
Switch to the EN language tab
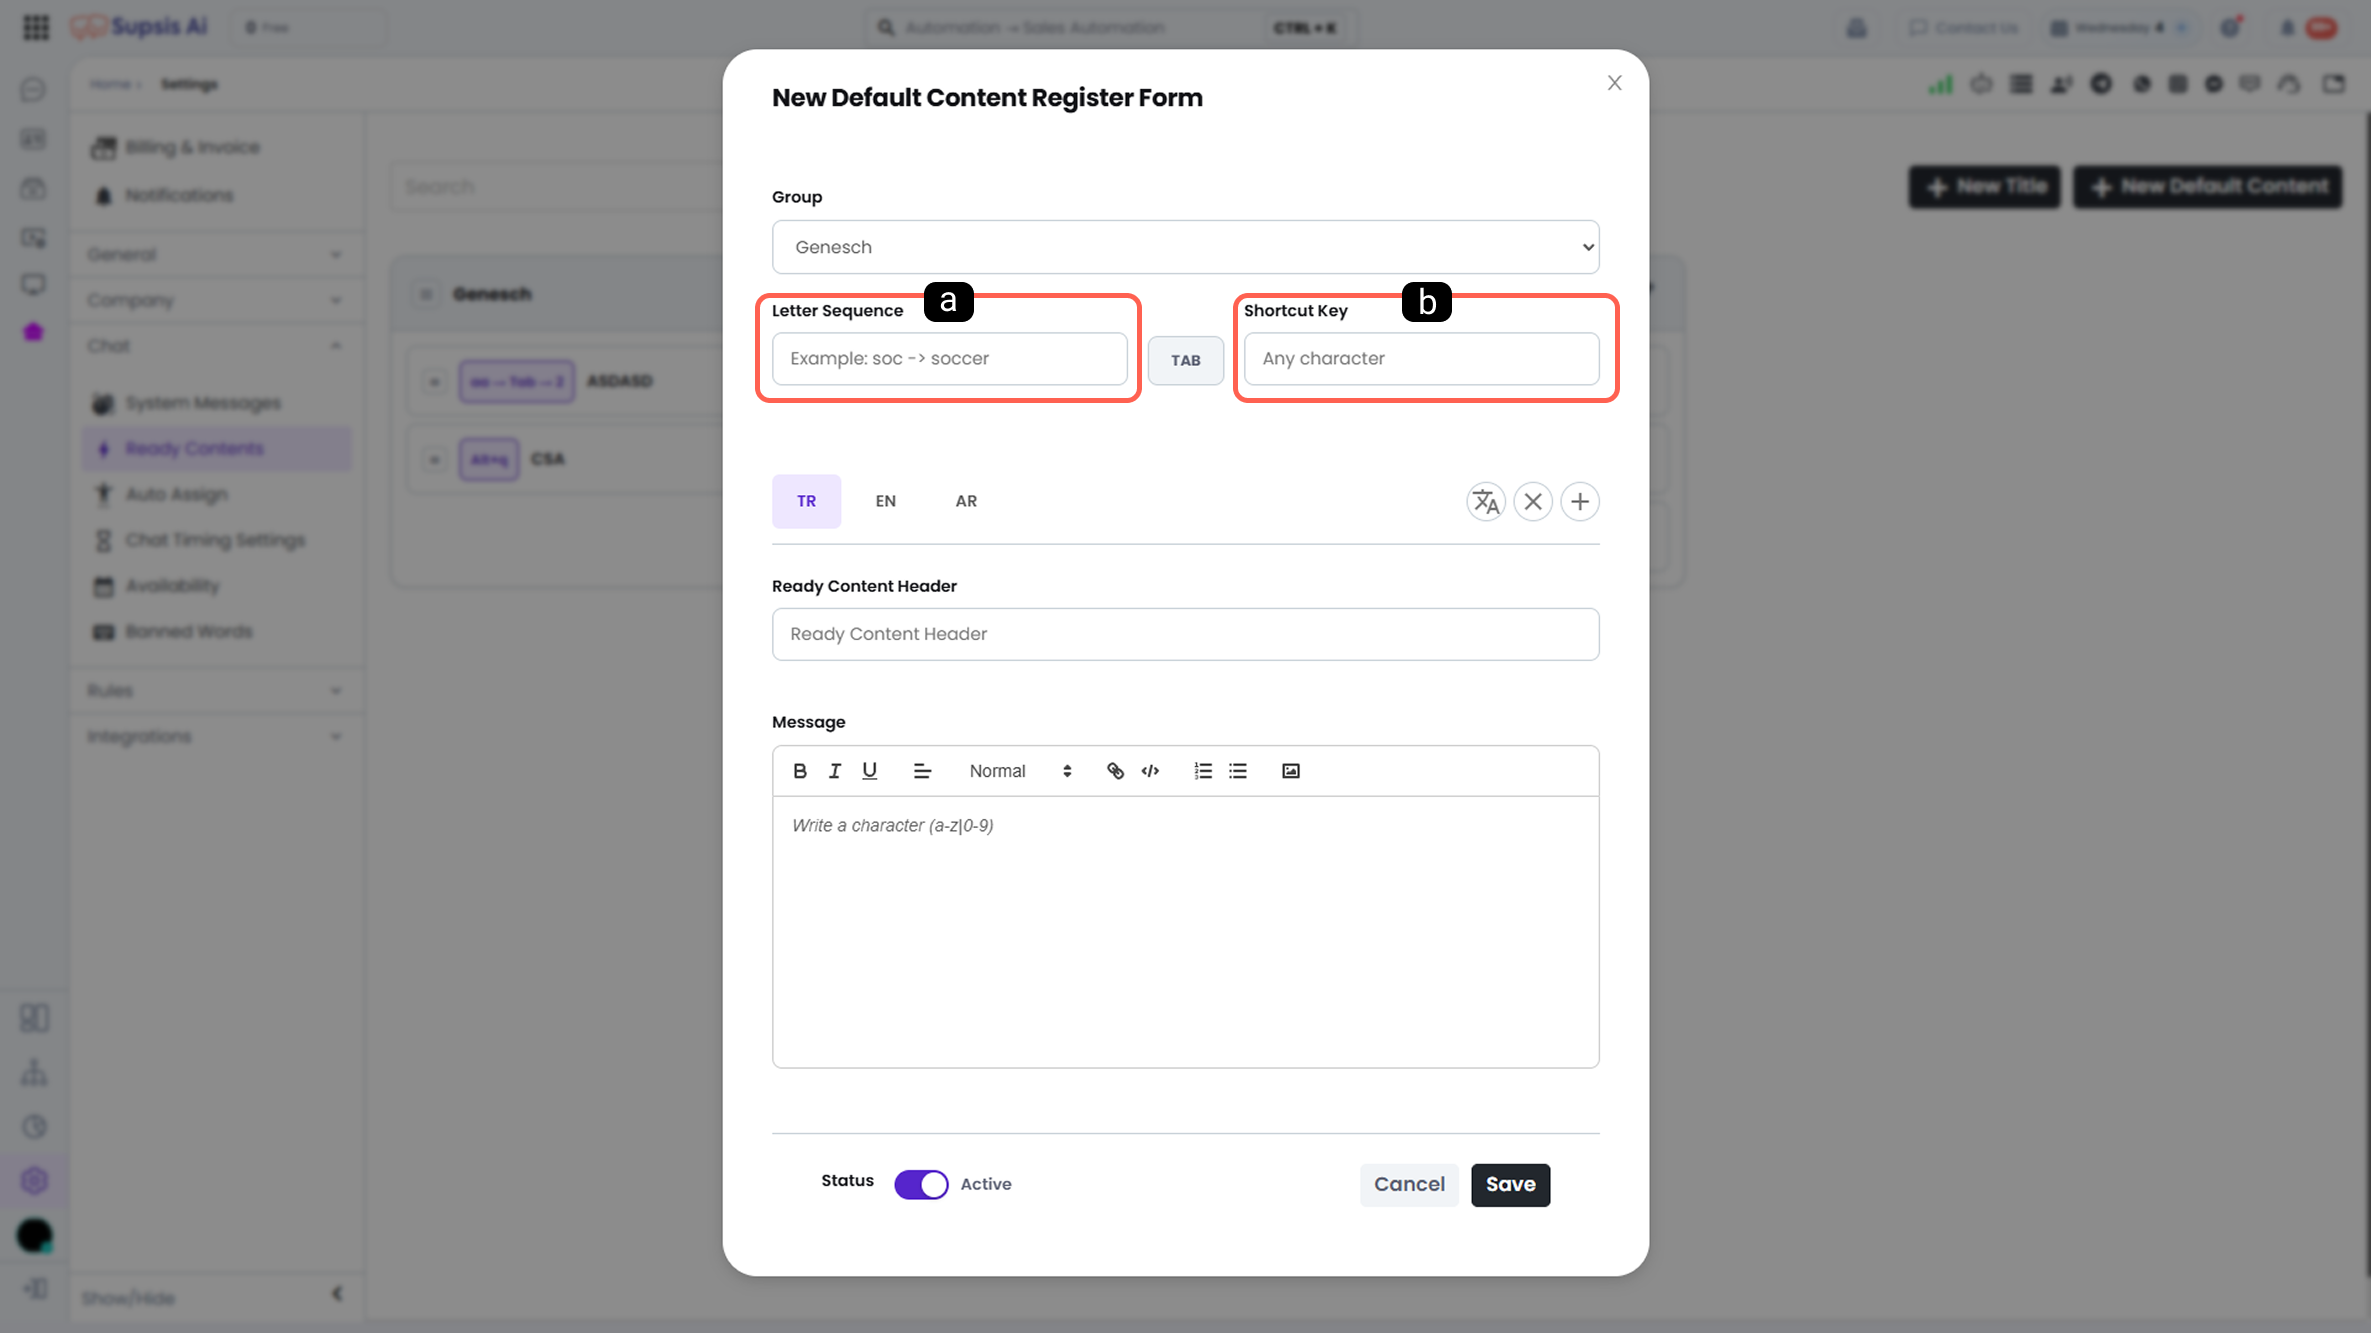tap(885, 501)
